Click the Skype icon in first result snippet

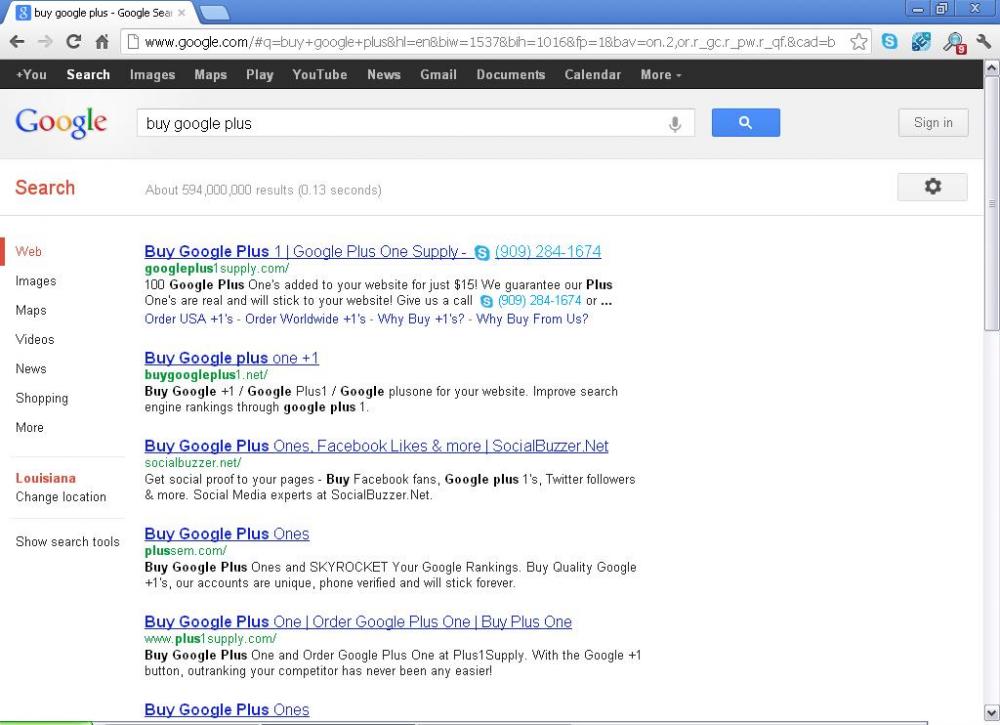coord(487,301)
